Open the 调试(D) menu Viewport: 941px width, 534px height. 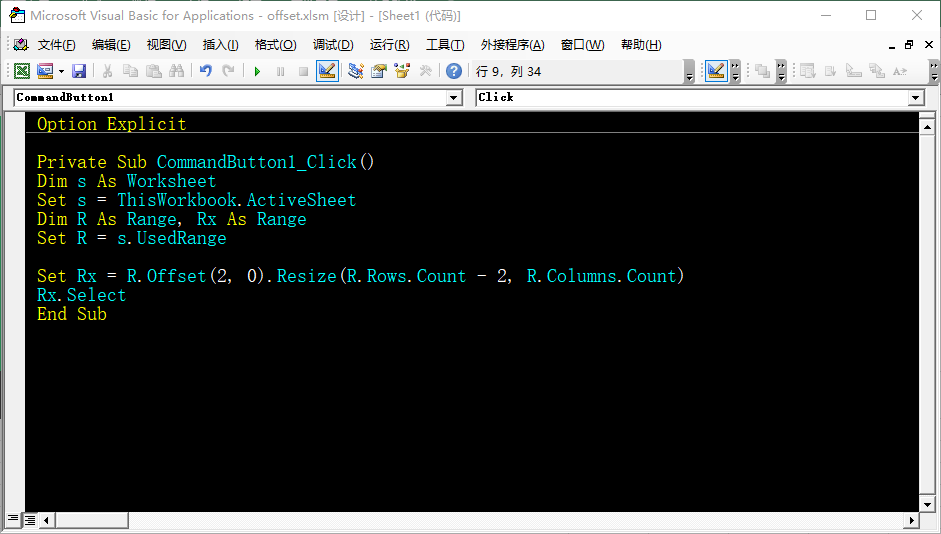click(333, 45)
